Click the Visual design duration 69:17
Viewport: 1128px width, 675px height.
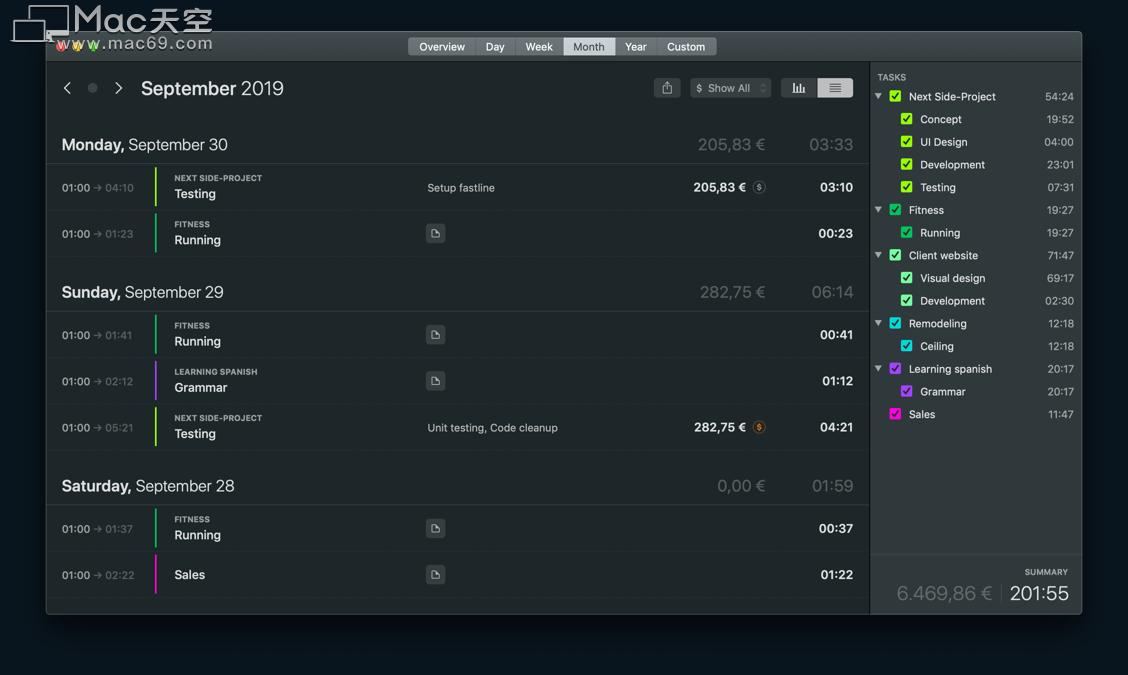click(x=1060, y=278)
